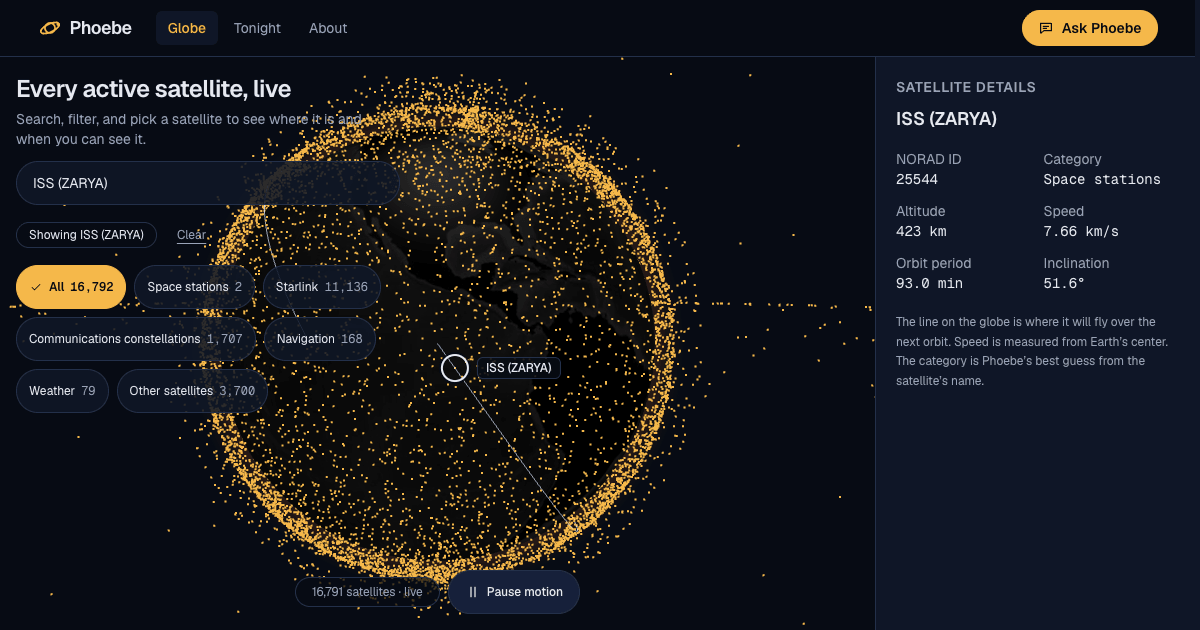Go to the About page
Viewport: 1200px width, 630px height.
pos(328,28)
